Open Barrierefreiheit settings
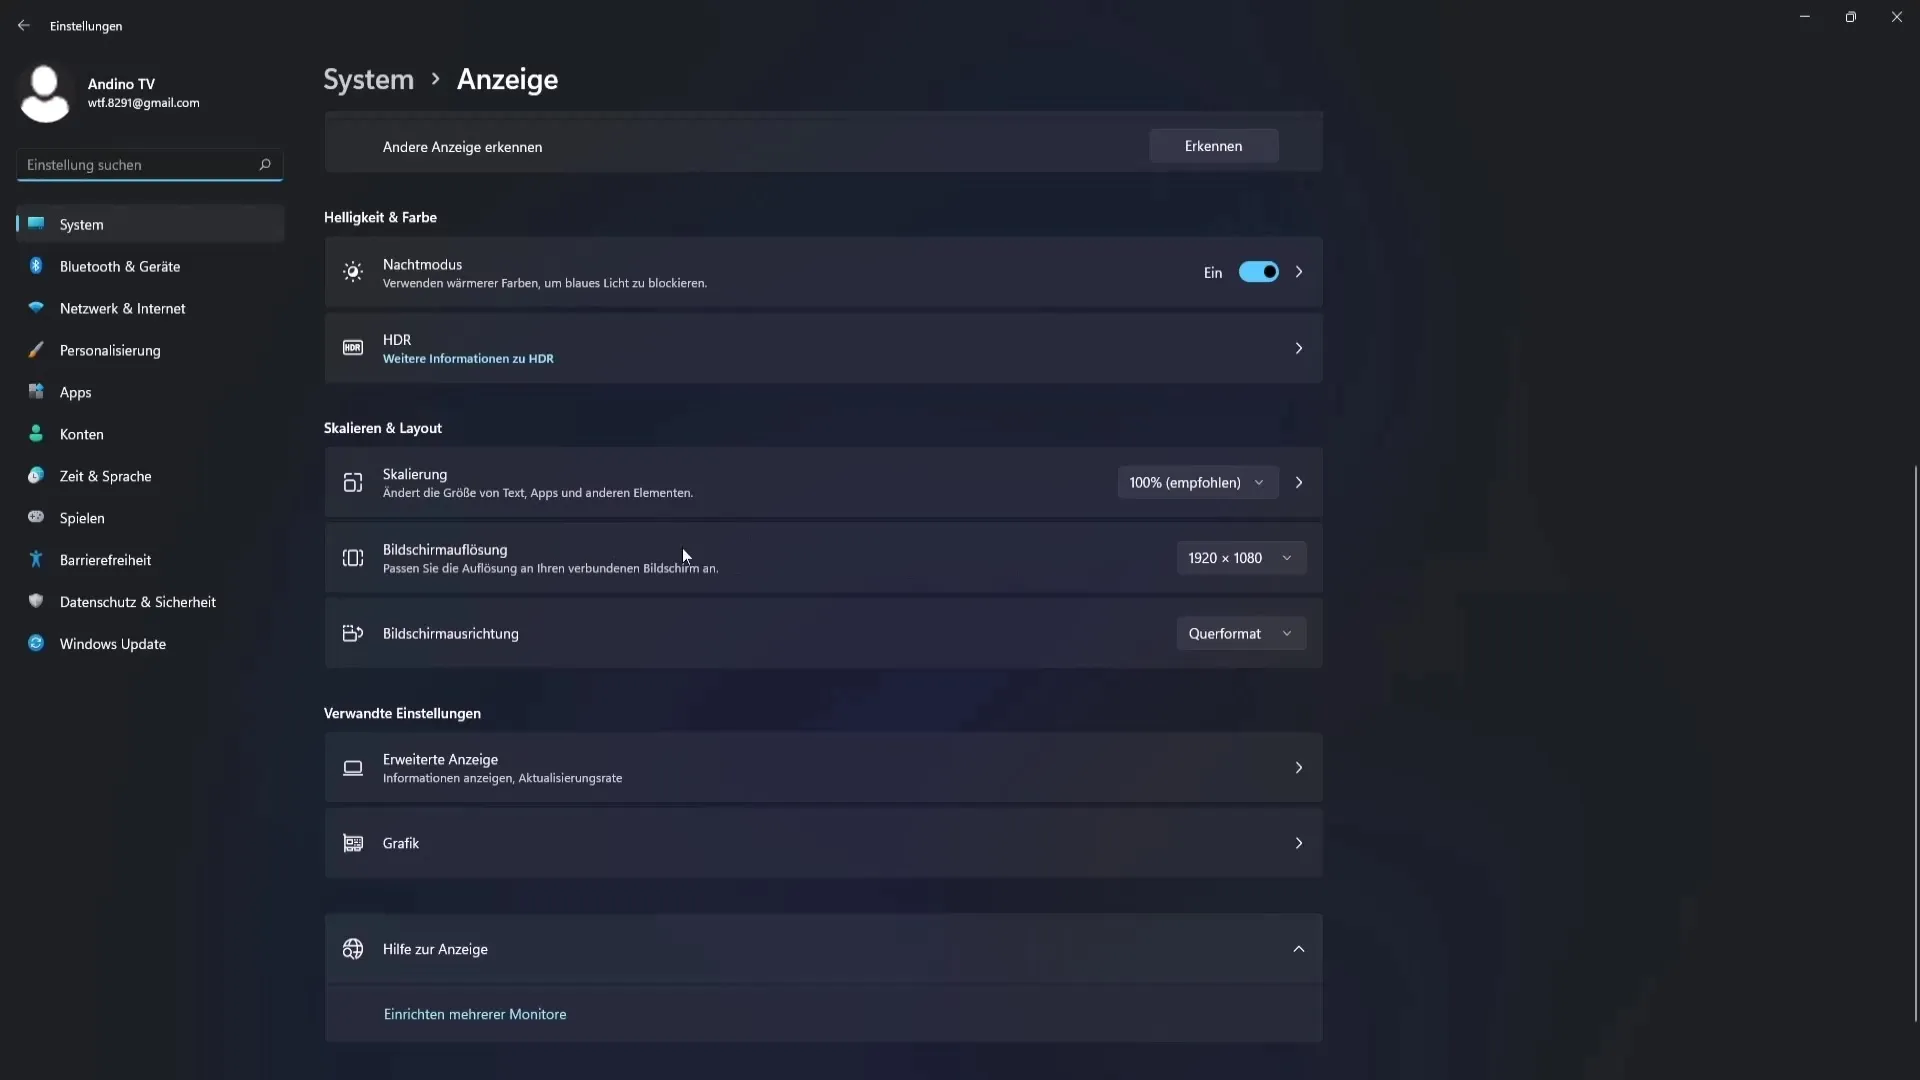The height and width of the screenshot is (1080, 1920). pos(104,559)
